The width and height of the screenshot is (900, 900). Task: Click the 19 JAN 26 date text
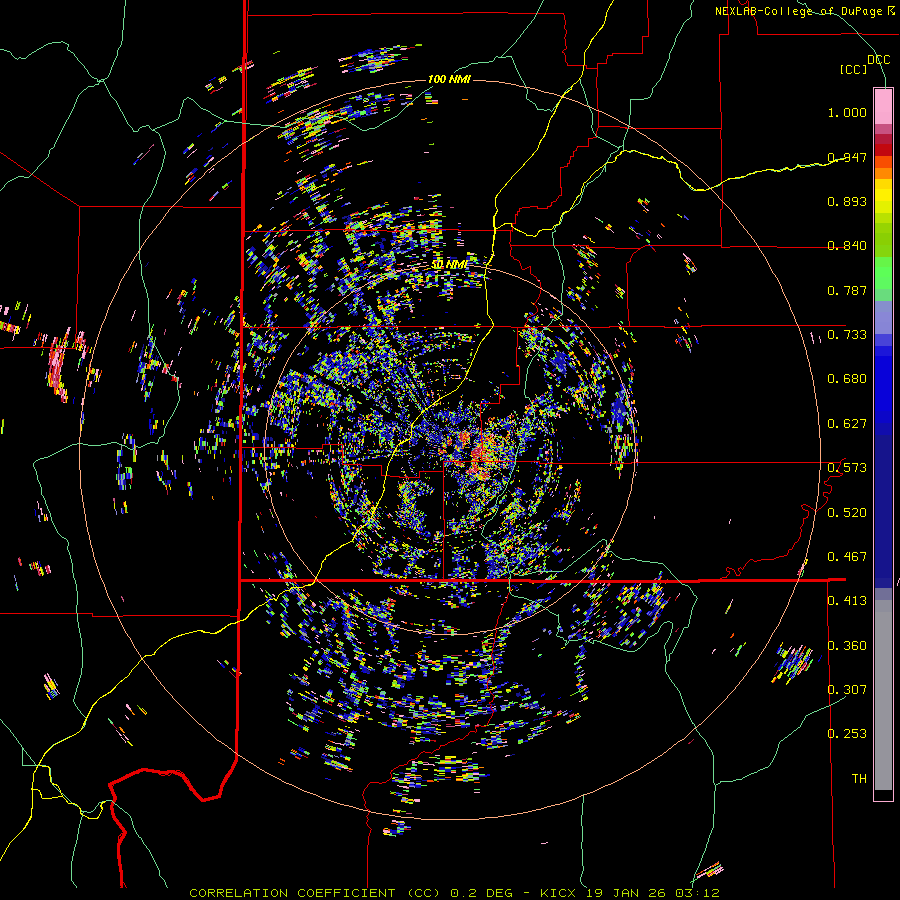(x=626, y=893)
